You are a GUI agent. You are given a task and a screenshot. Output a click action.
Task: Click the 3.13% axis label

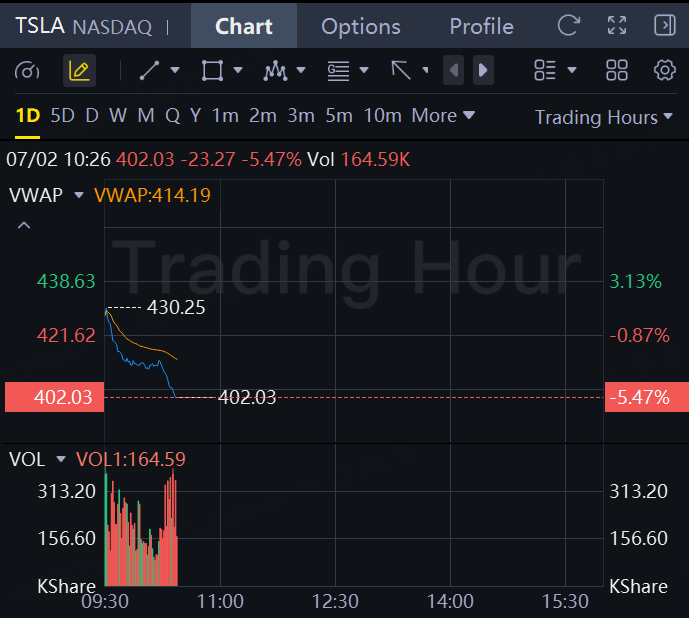point(635,281)
